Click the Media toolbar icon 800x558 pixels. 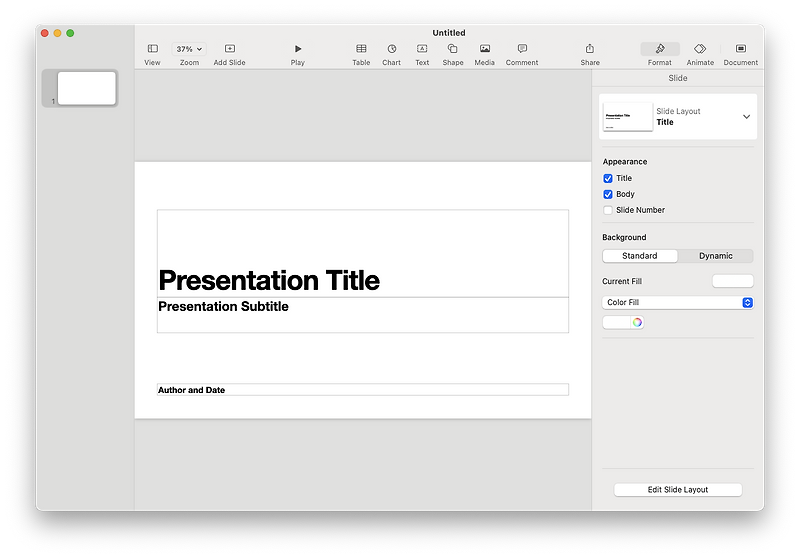[485, 49]
